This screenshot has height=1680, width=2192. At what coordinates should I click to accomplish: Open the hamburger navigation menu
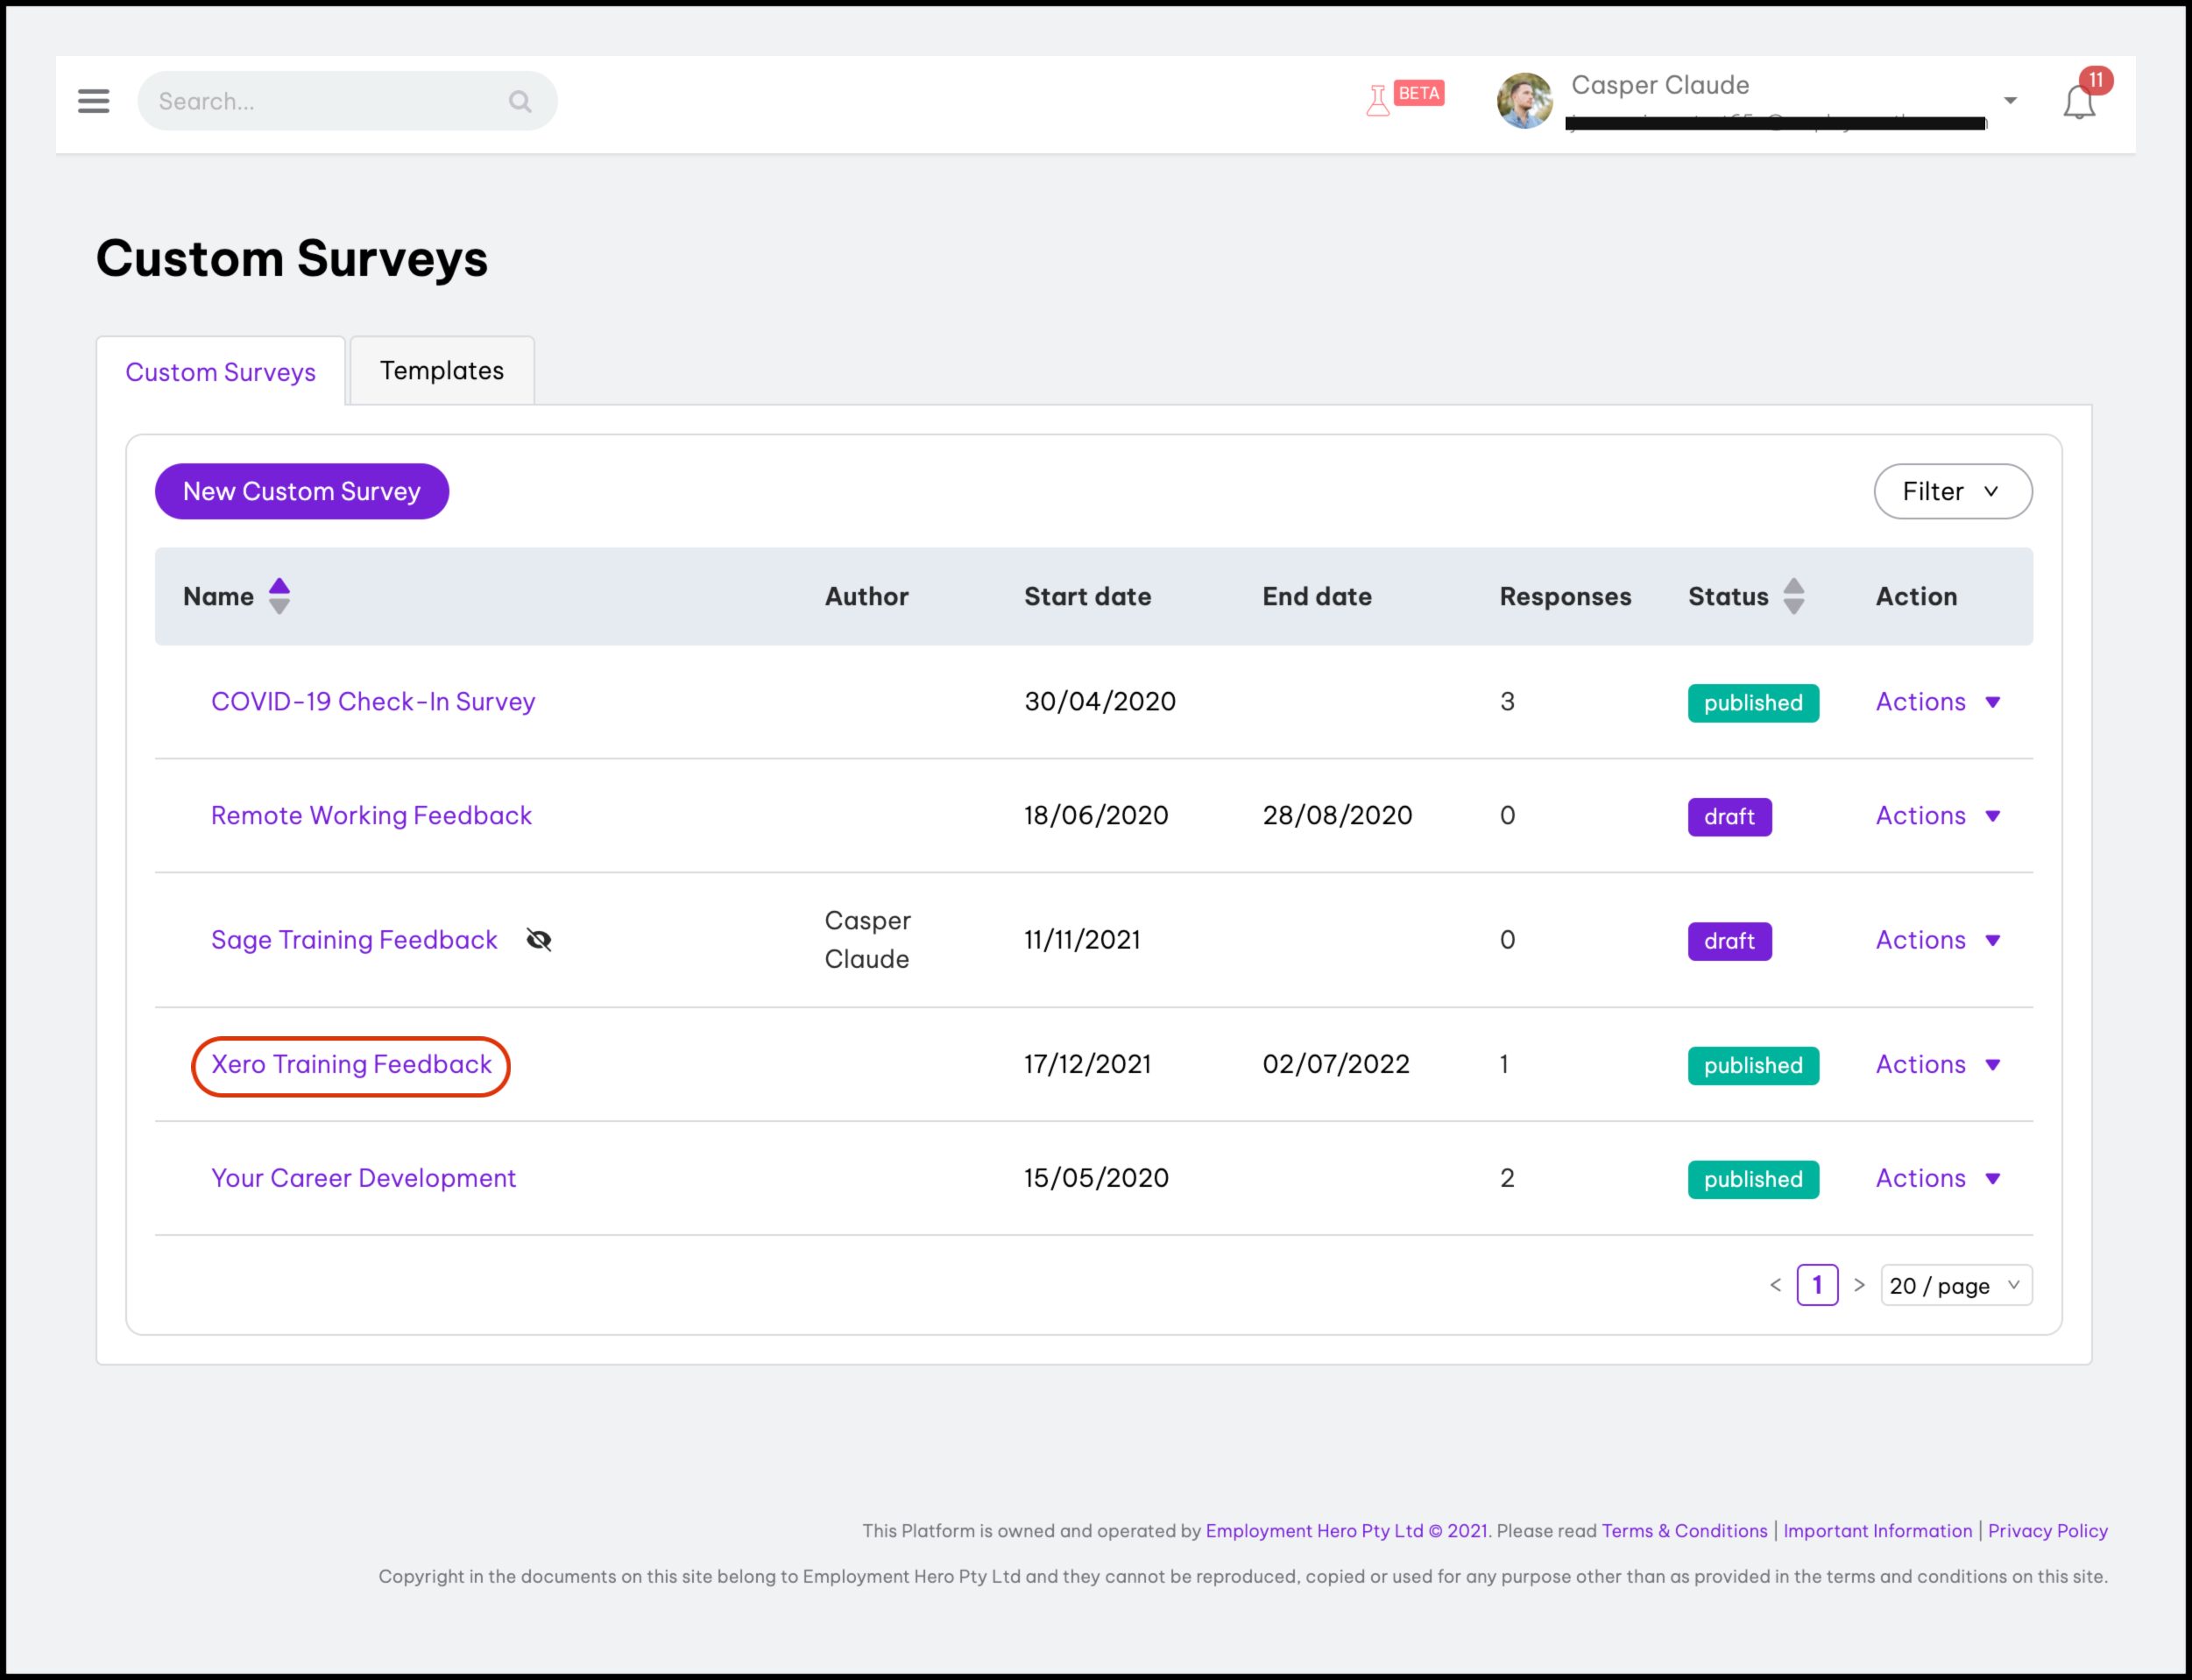(93, 101)
